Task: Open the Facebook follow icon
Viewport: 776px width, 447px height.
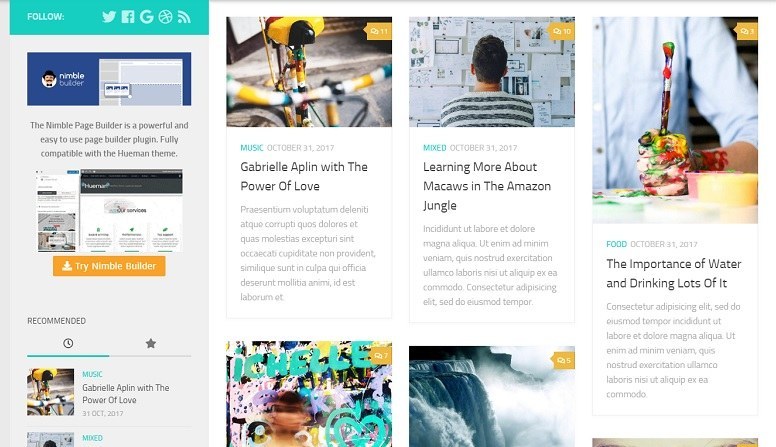Action: click(128, 17)
